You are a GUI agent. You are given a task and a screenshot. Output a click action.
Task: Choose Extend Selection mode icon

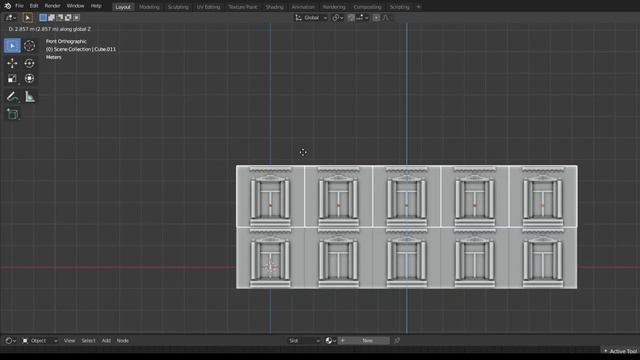[x=51, y=18]
